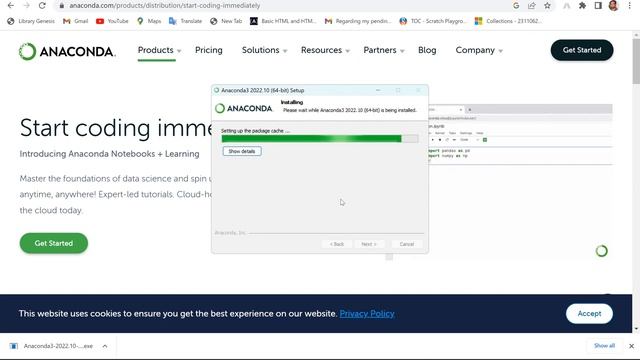Open Basic HTML and HTML bookmark
This screenshot has width=640, height=360.
[283, 21]
